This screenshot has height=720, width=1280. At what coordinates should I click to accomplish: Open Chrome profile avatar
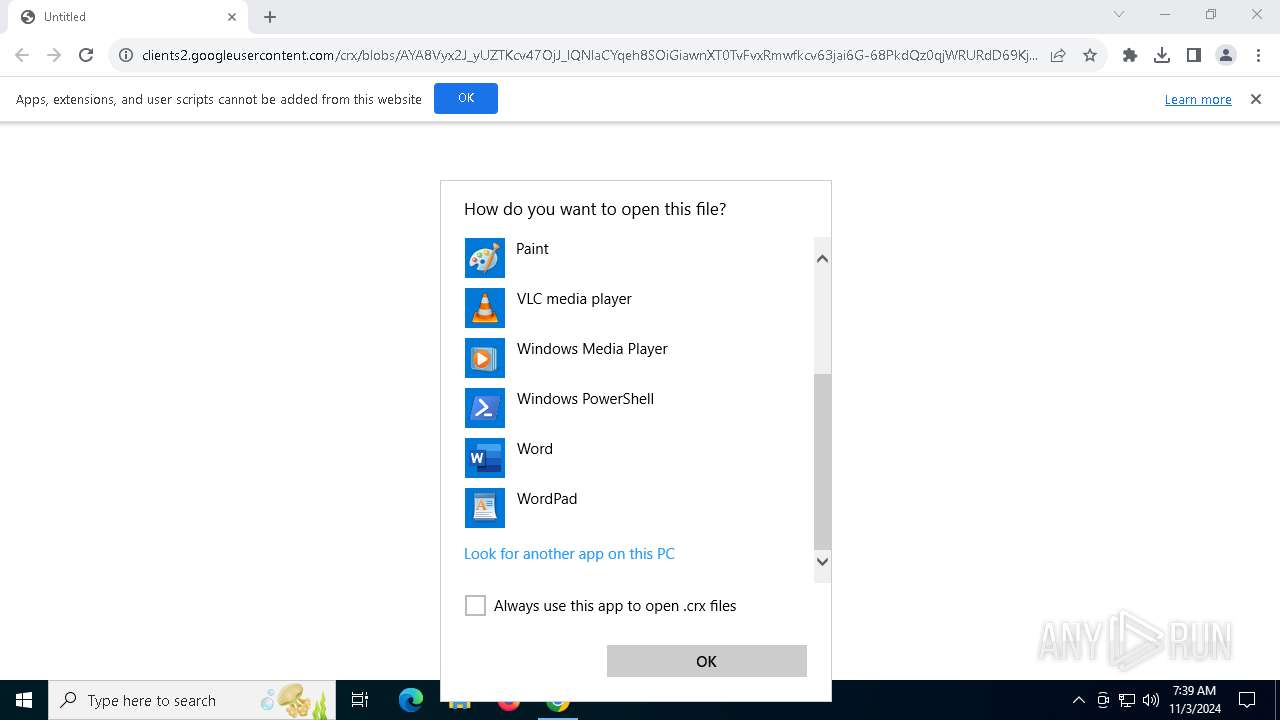1226,55
